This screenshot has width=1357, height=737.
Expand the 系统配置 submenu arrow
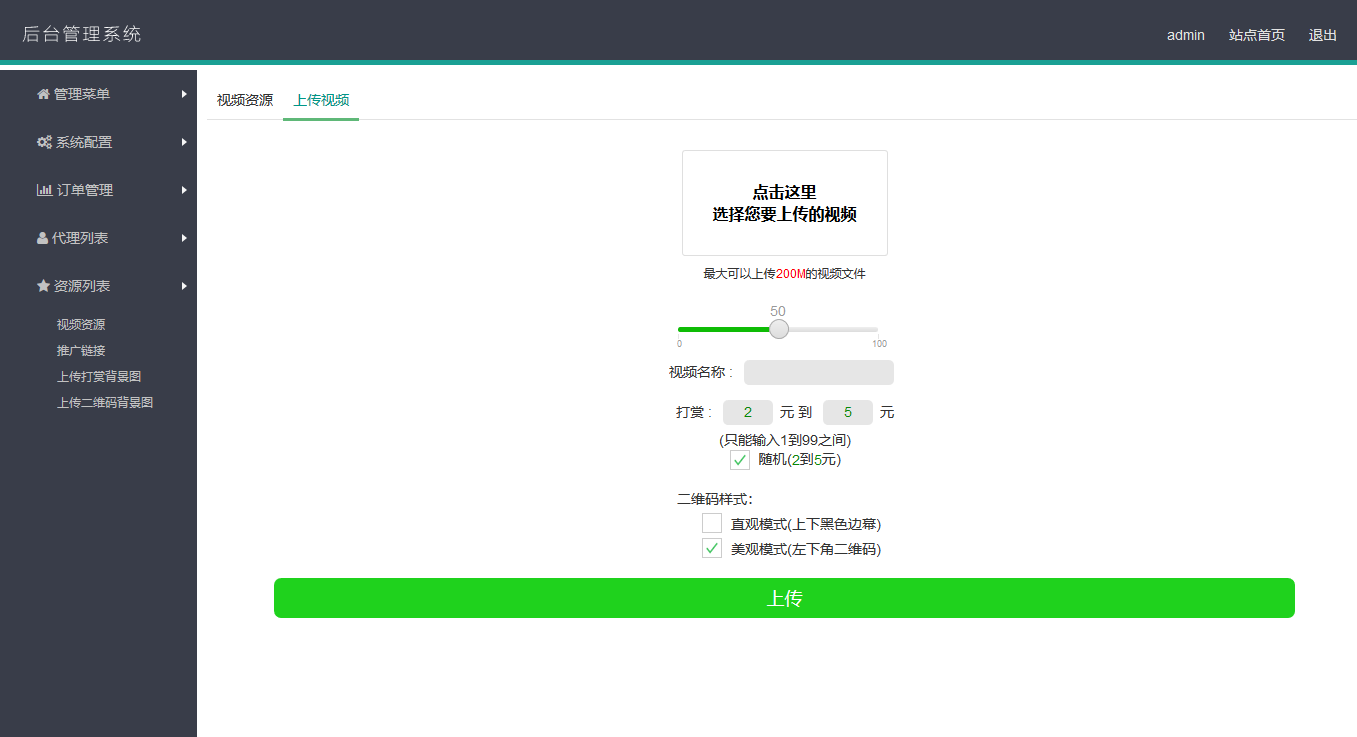(184, 142)
